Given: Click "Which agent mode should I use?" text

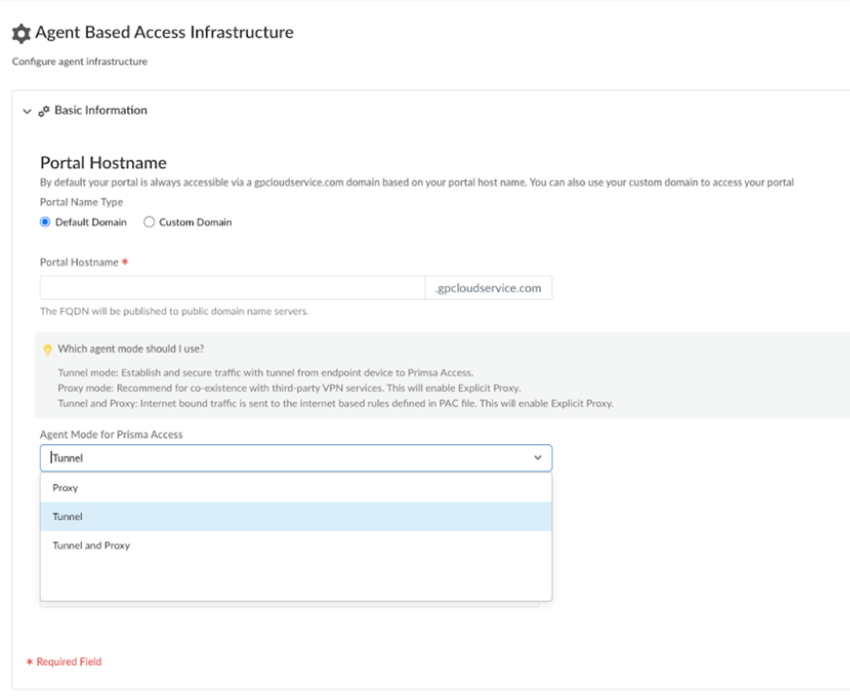Looking at the screenshot, I should coord(131,349).
